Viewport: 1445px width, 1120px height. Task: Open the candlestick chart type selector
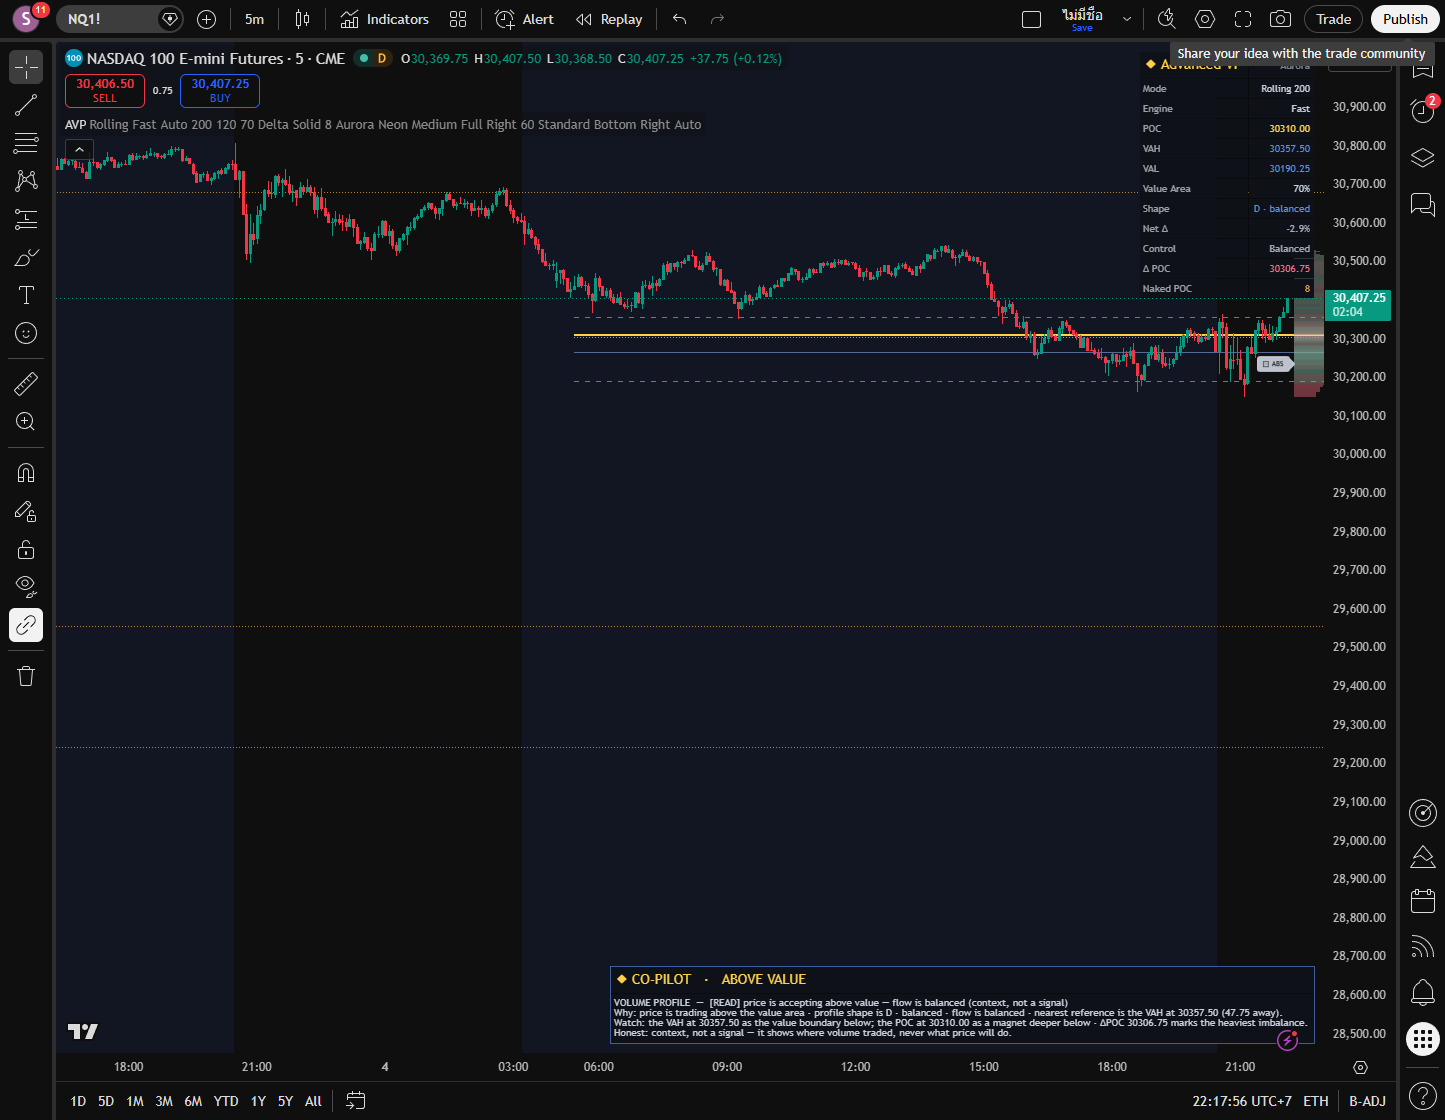point(303,19)
